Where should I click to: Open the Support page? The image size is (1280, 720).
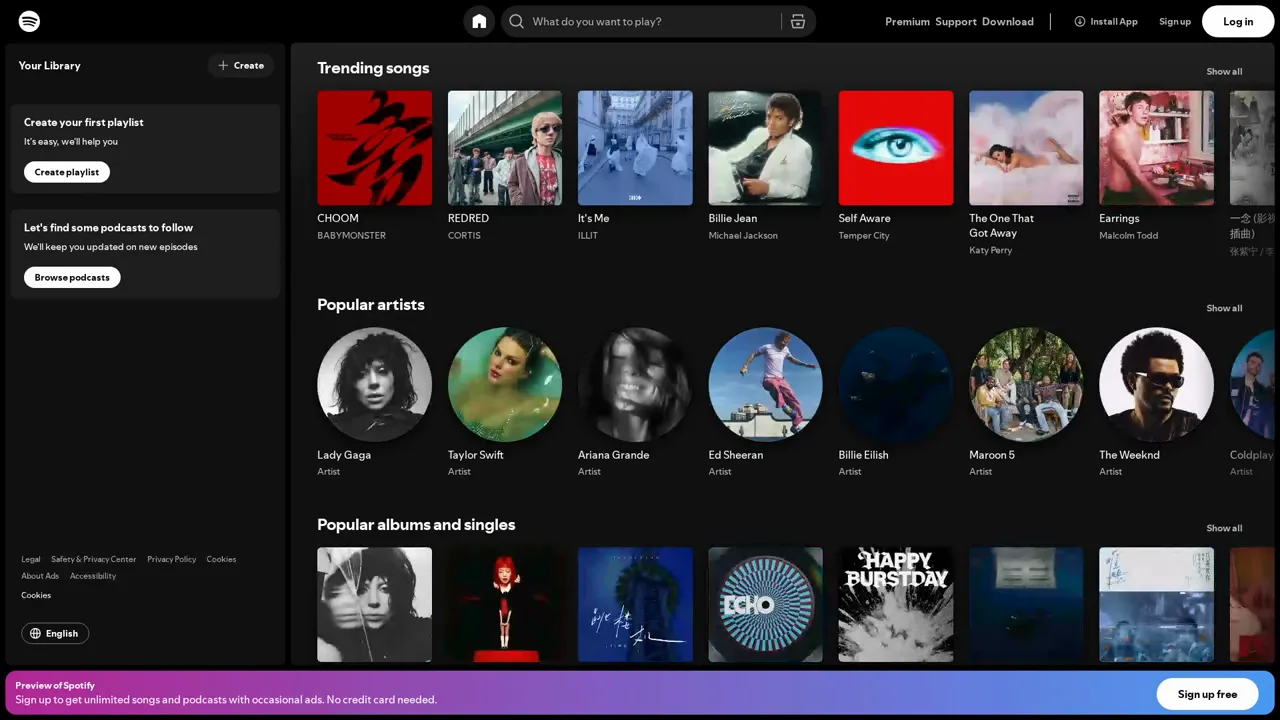[956, 21]
